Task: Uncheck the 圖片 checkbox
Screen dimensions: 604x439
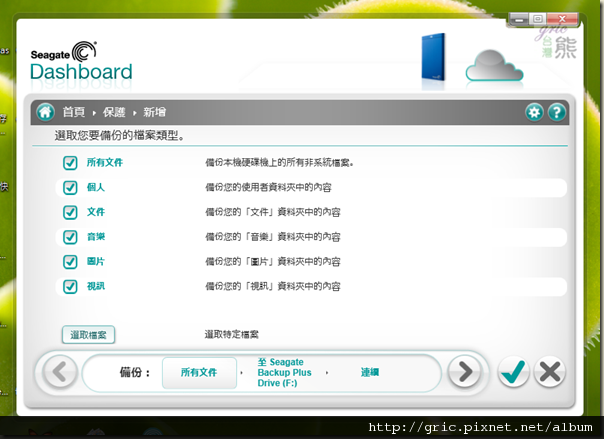Action: pos(70,261)
